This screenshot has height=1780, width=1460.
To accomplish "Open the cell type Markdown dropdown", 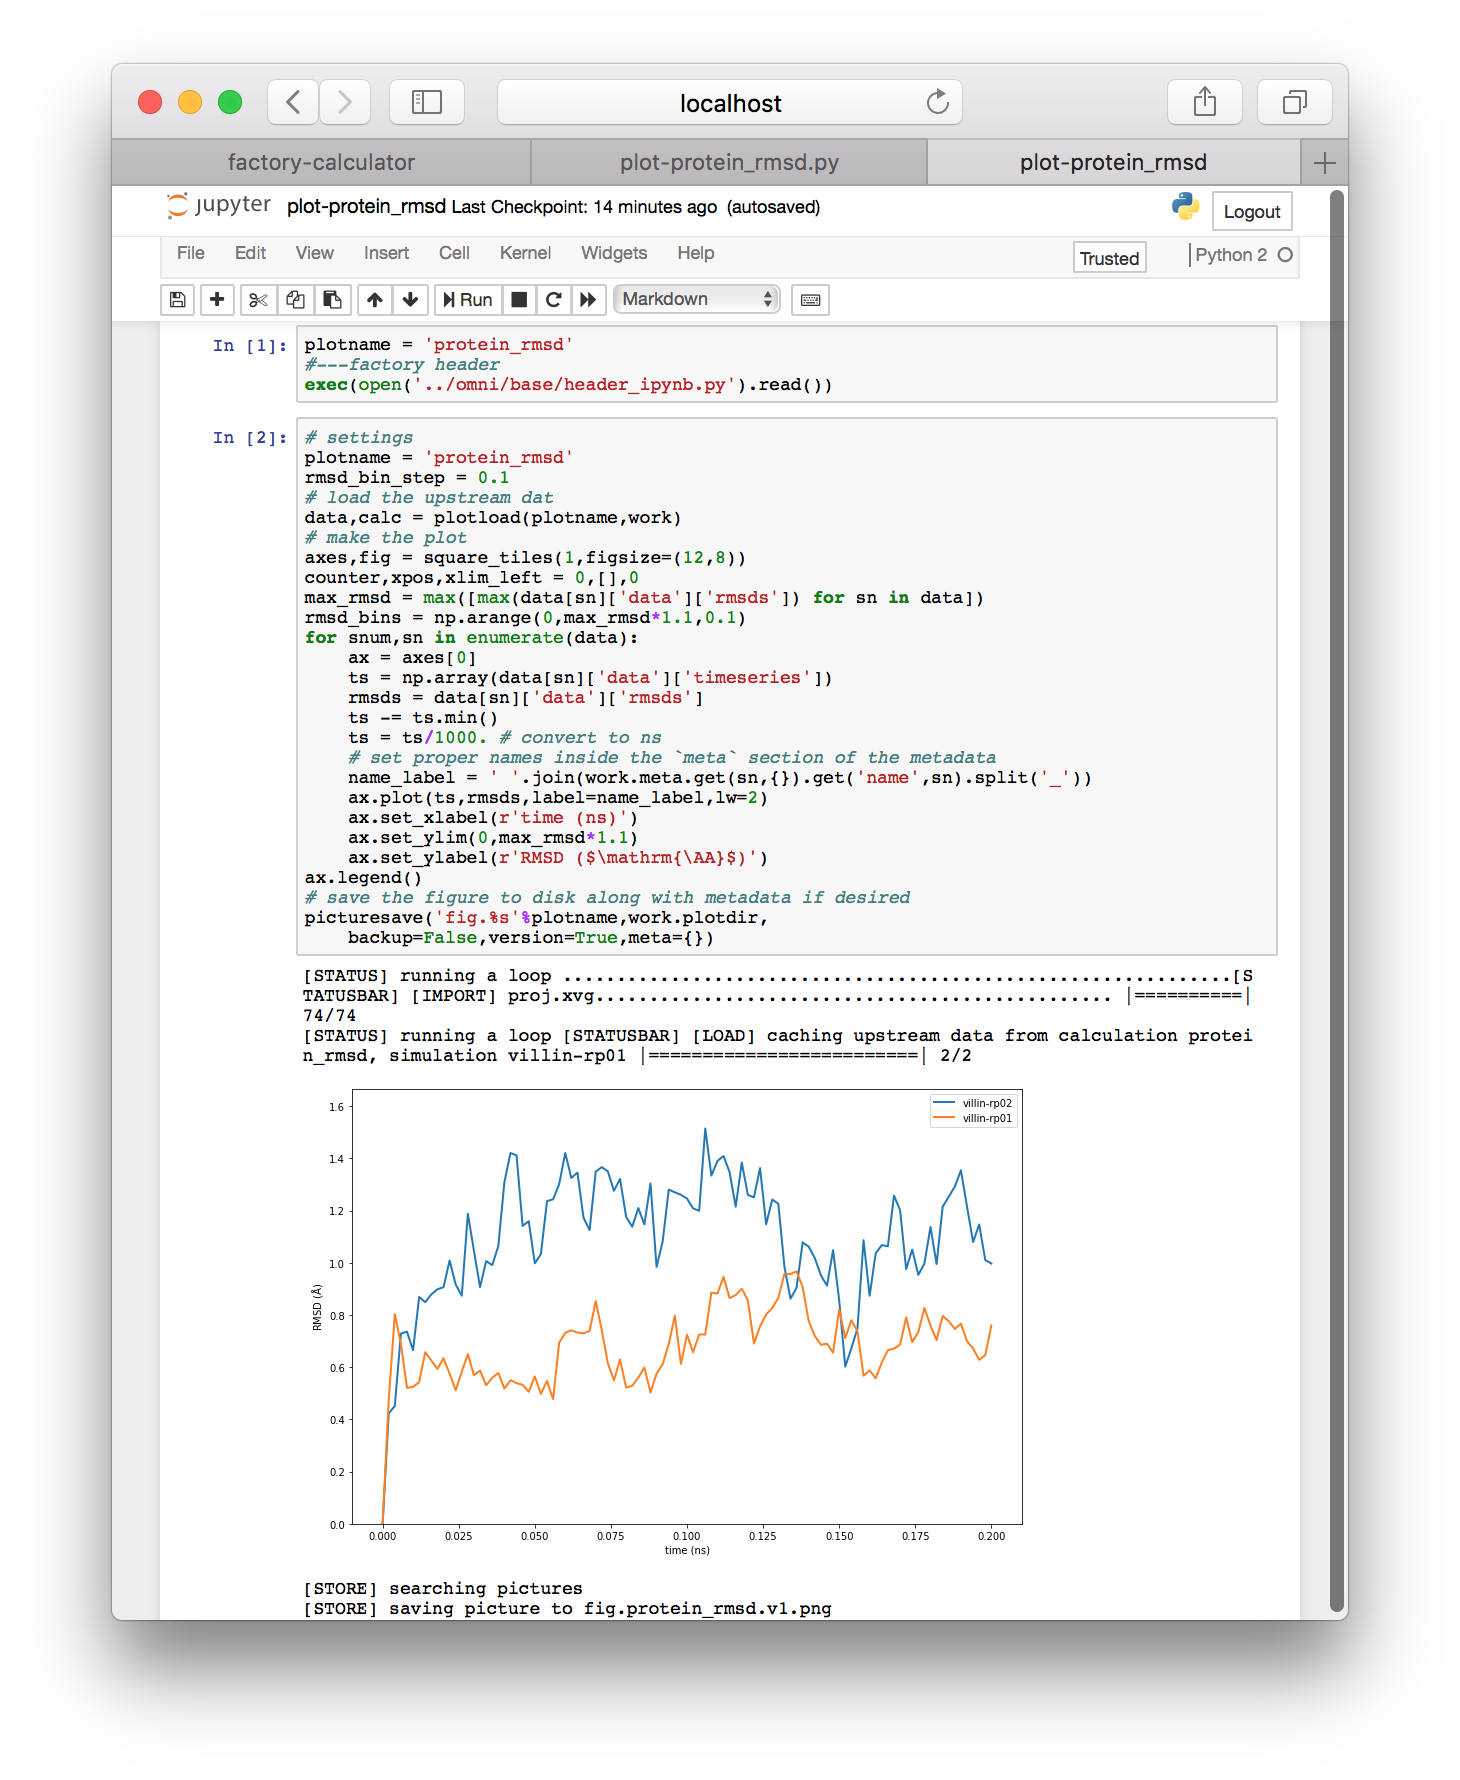I will tap(697, 299).
